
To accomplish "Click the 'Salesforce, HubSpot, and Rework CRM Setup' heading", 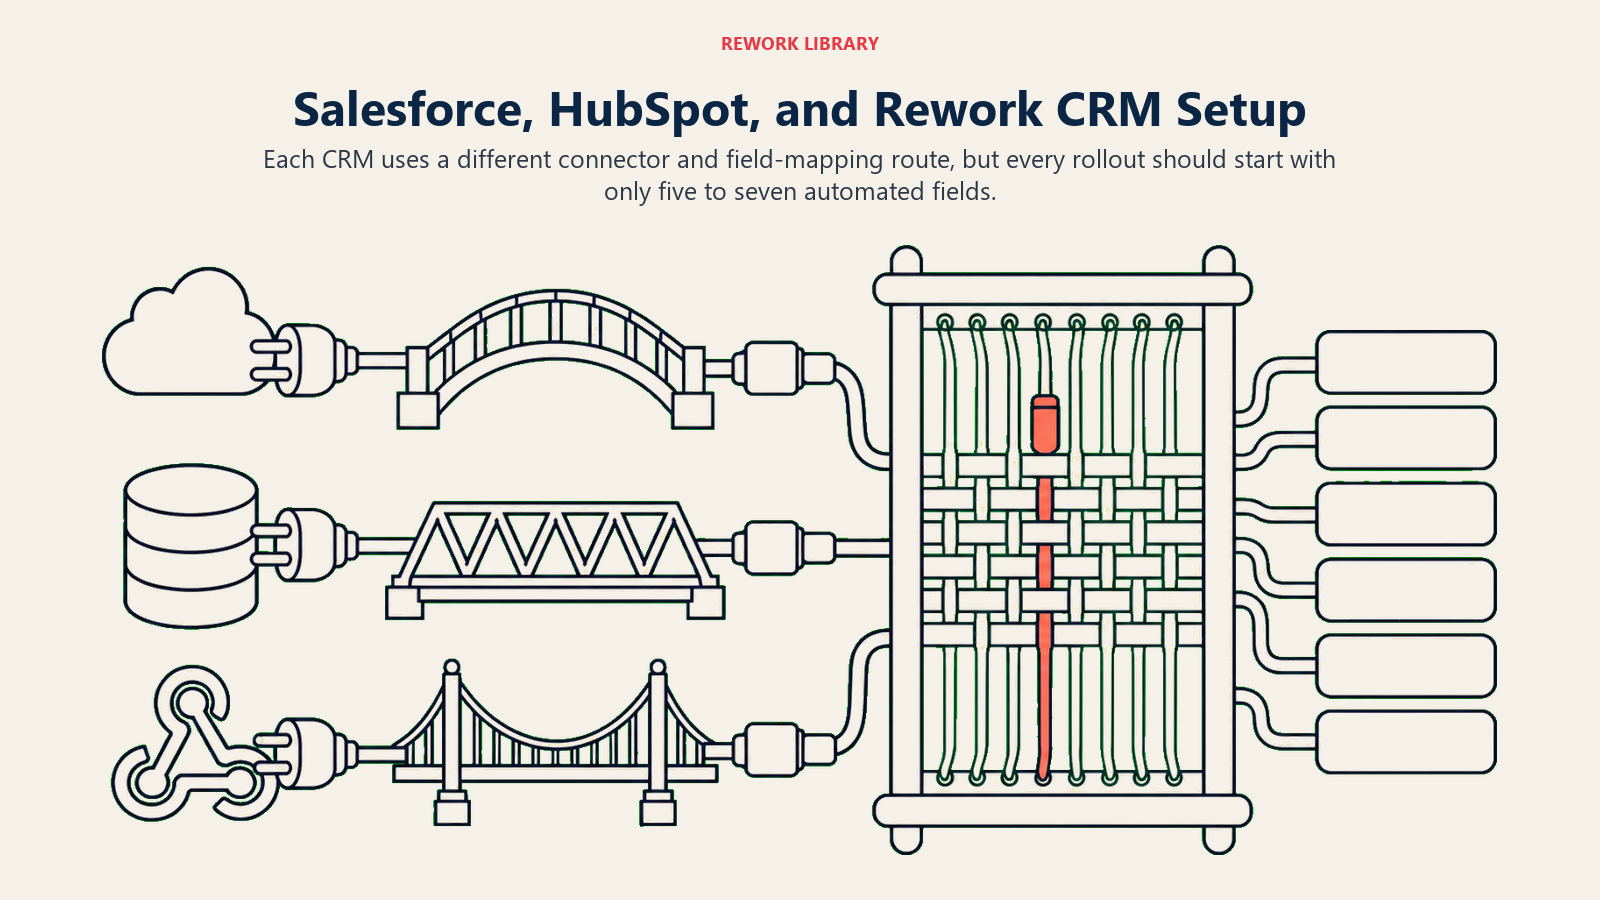I will (800, 110).
